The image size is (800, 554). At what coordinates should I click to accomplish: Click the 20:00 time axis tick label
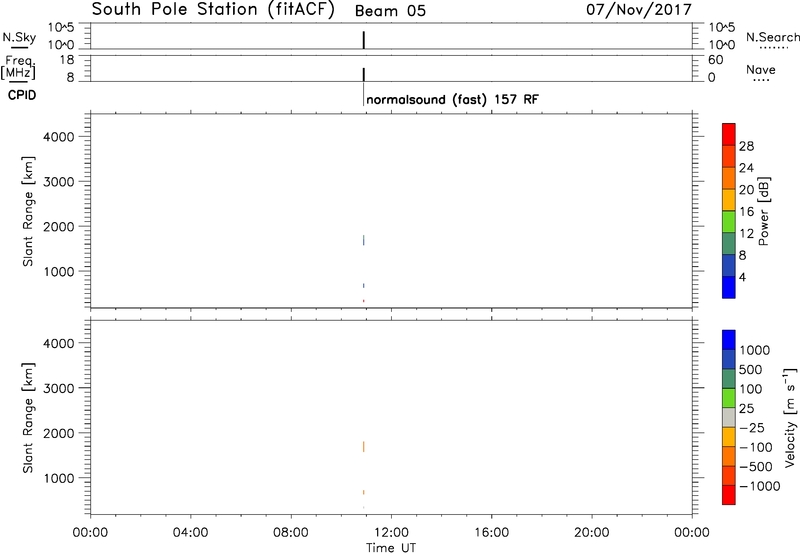[x=592, y=533]
